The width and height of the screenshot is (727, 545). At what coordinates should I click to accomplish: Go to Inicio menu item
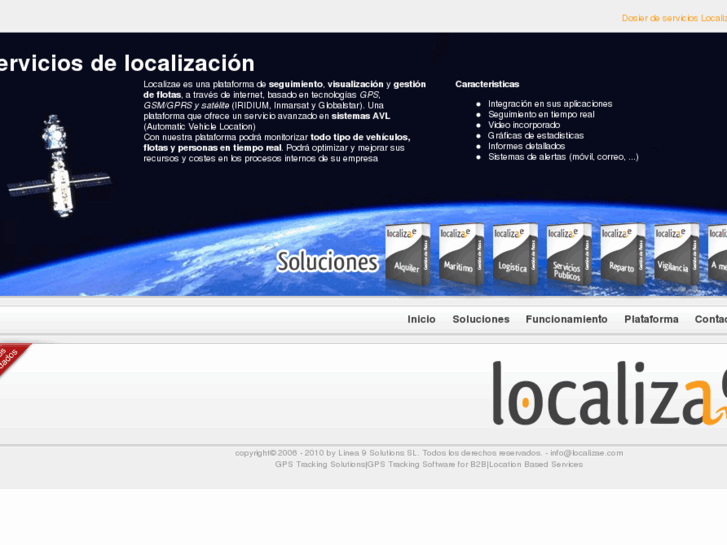421,319
